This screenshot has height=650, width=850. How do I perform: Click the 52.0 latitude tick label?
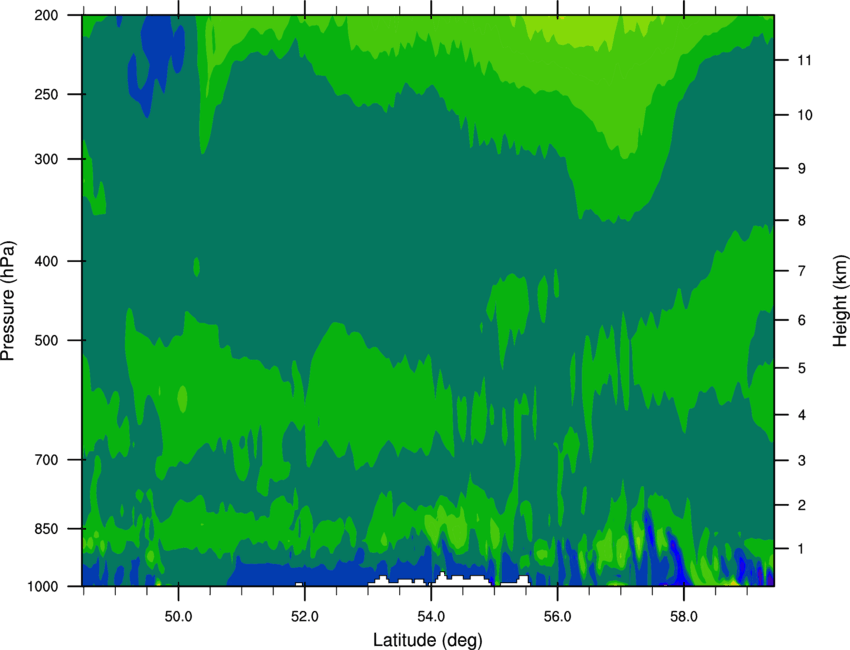305,616
